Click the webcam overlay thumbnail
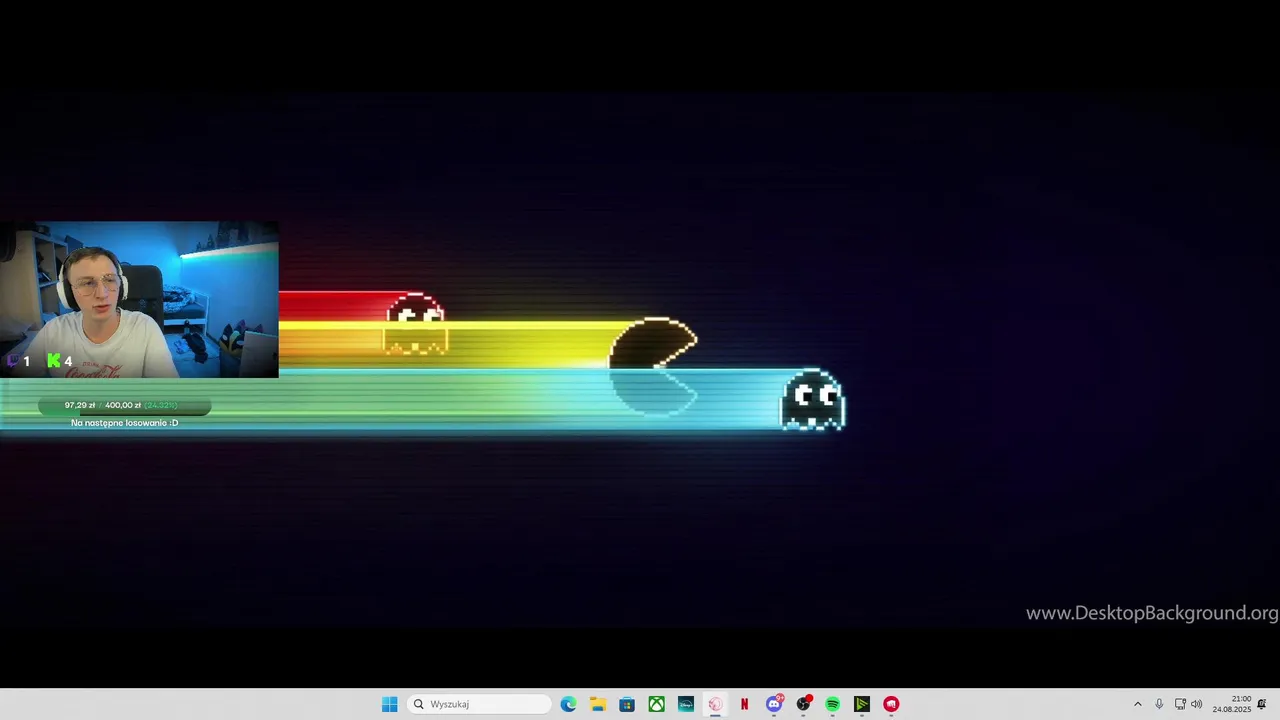Image resolution: width=1280 pixels, height=720 pixels. click(x=139, y=300)
